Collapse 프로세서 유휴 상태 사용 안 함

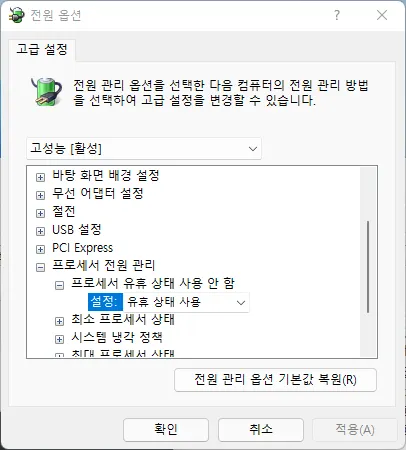[x=59, y=285]
